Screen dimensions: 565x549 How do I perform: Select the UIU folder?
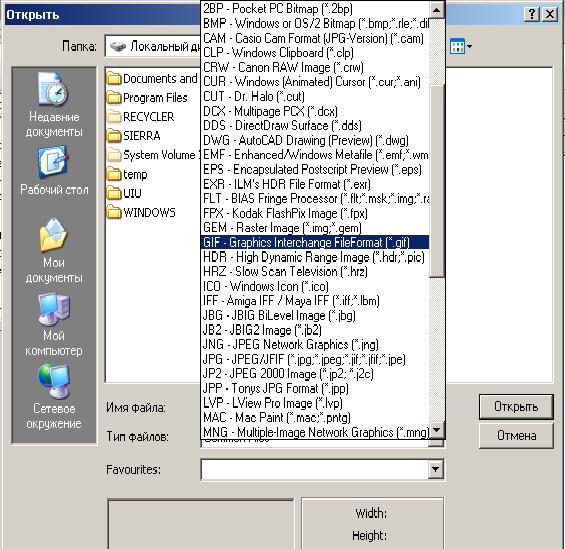click(124, 193)
